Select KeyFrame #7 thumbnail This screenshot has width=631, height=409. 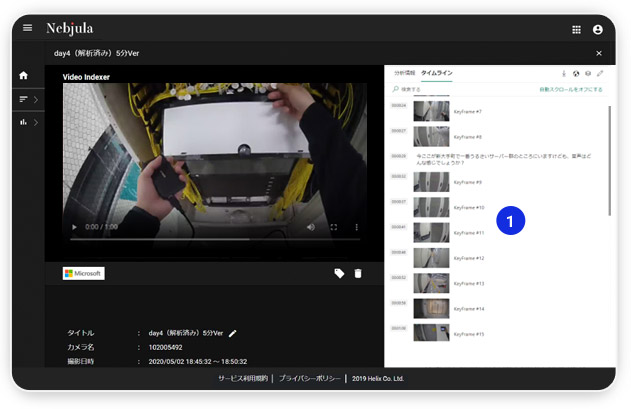(431, 111)
